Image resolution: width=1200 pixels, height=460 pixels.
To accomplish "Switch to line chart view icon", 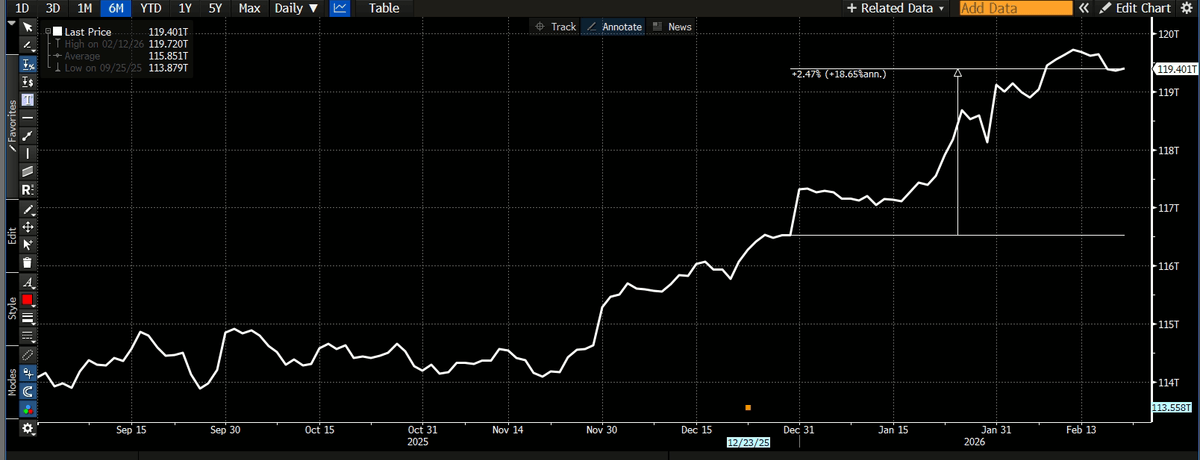I will (x=340, y=8).
